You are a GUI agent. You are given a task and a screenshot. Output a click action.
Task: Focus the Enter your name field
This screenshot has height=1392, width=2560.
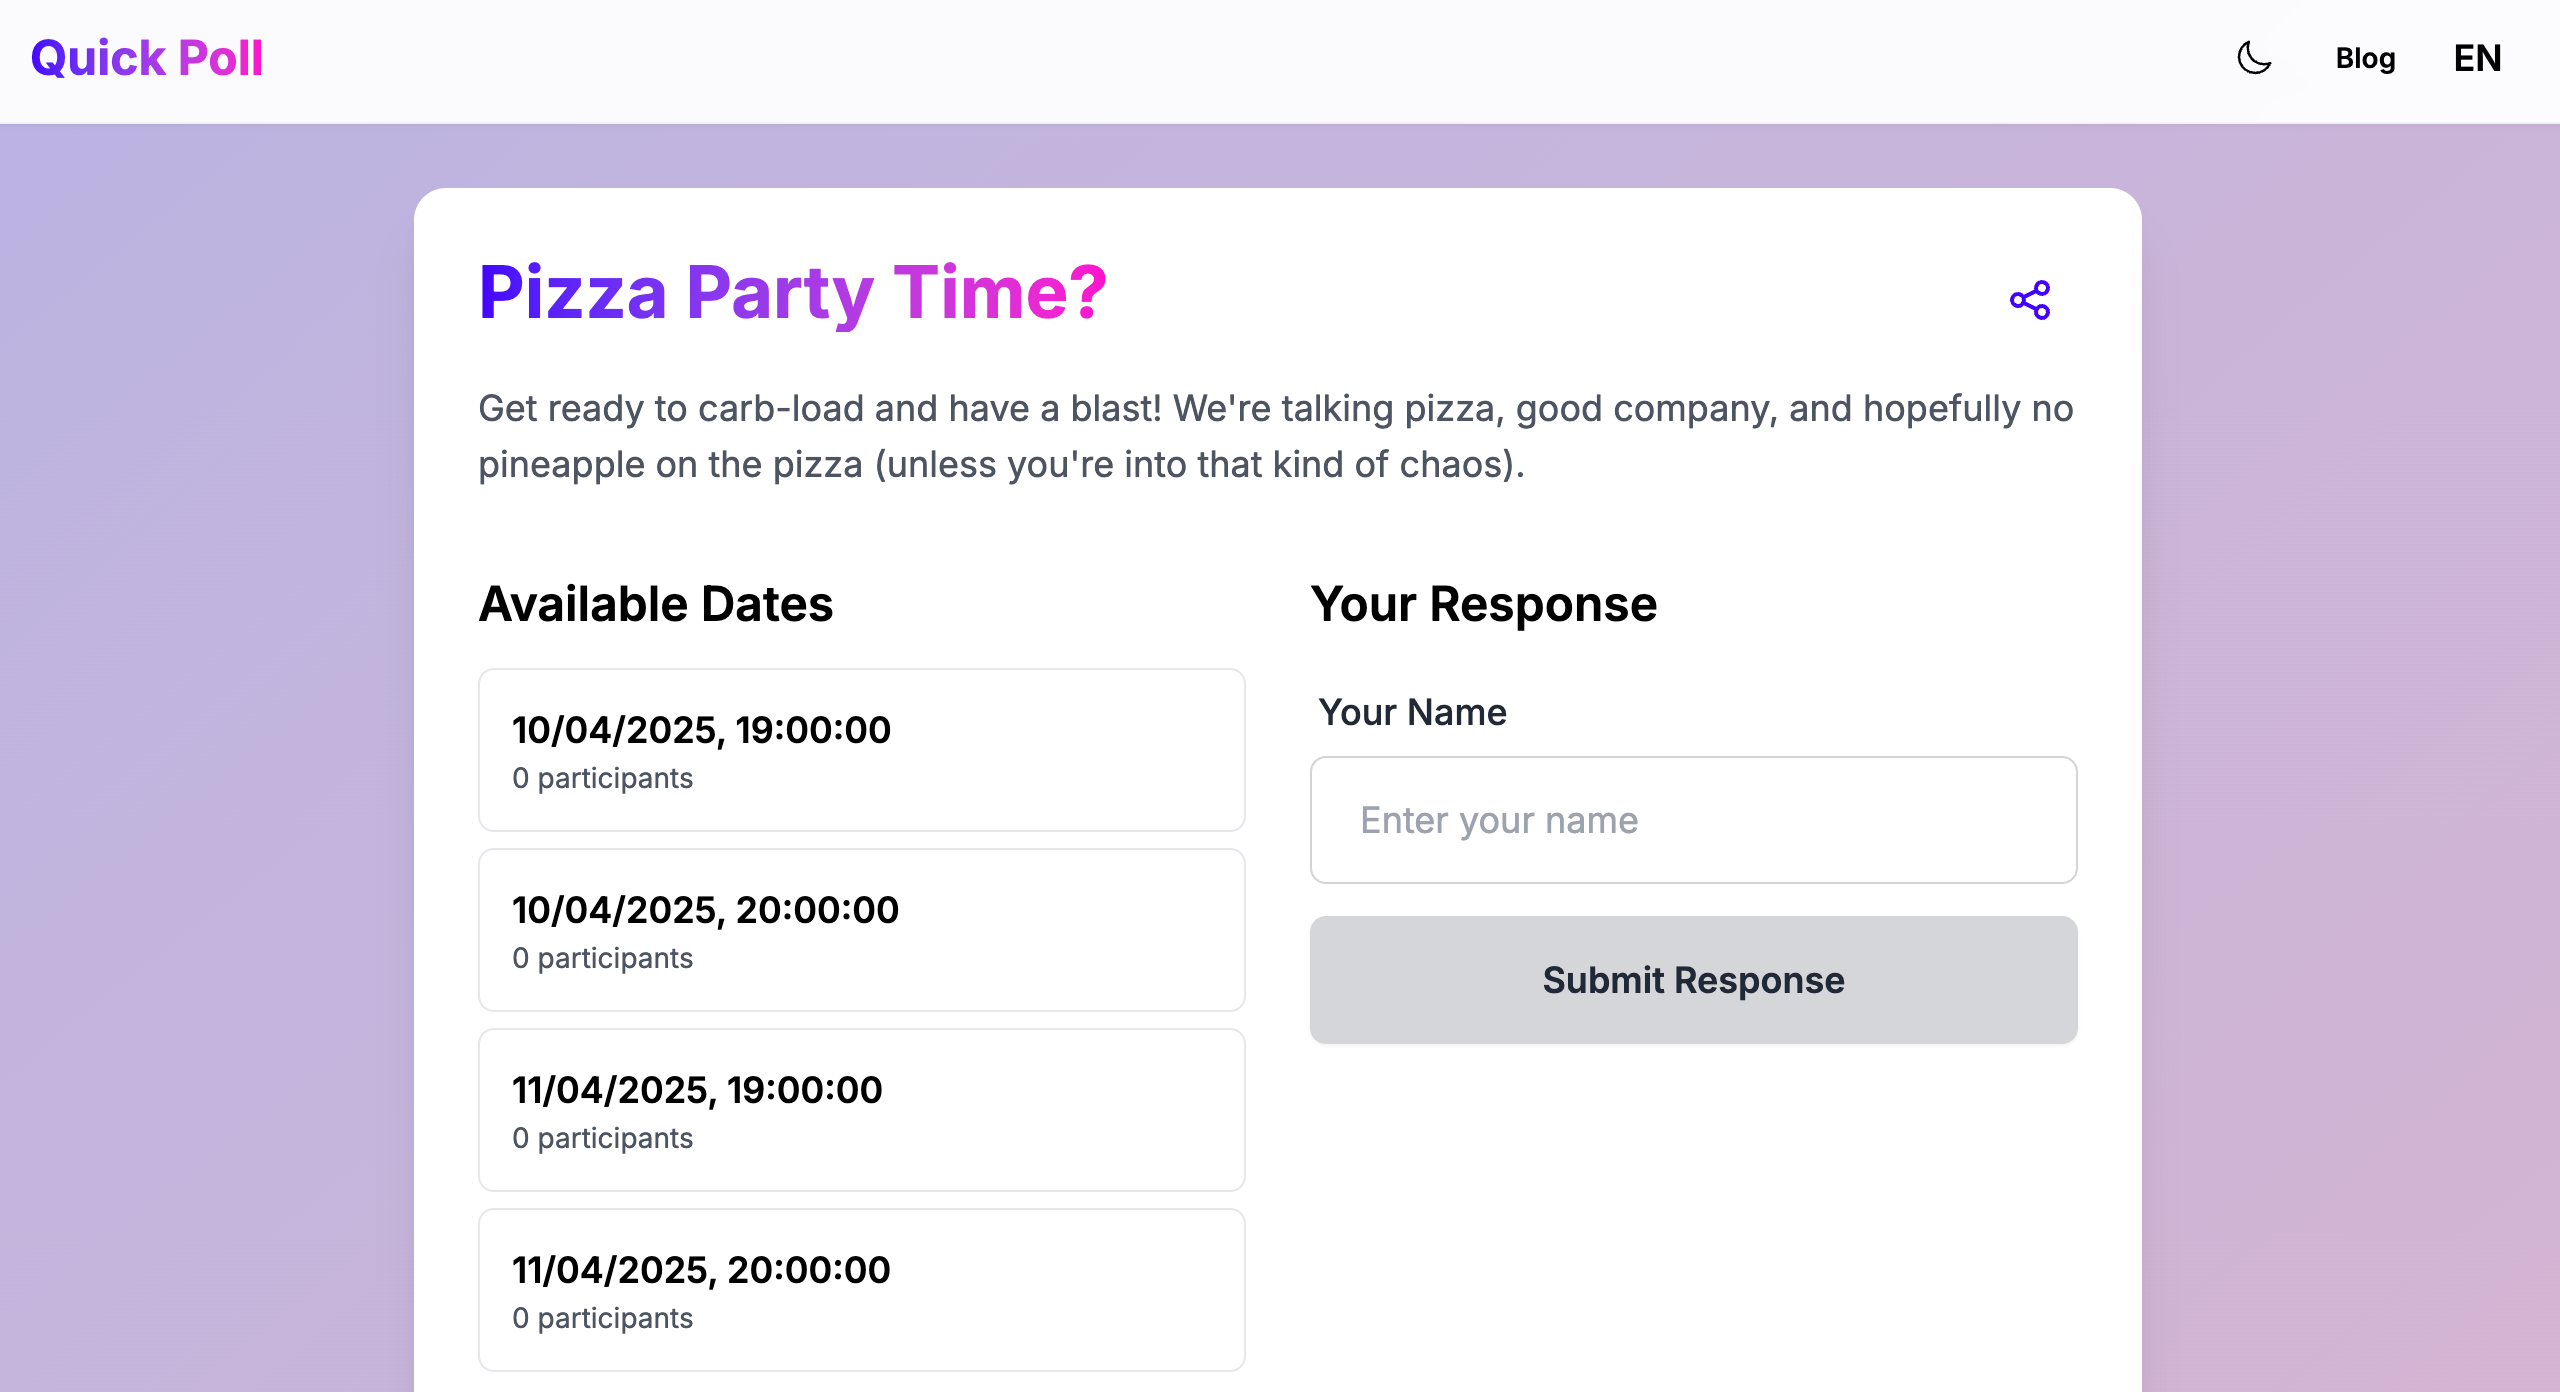pyautogui.click(x=1693, y=820)
